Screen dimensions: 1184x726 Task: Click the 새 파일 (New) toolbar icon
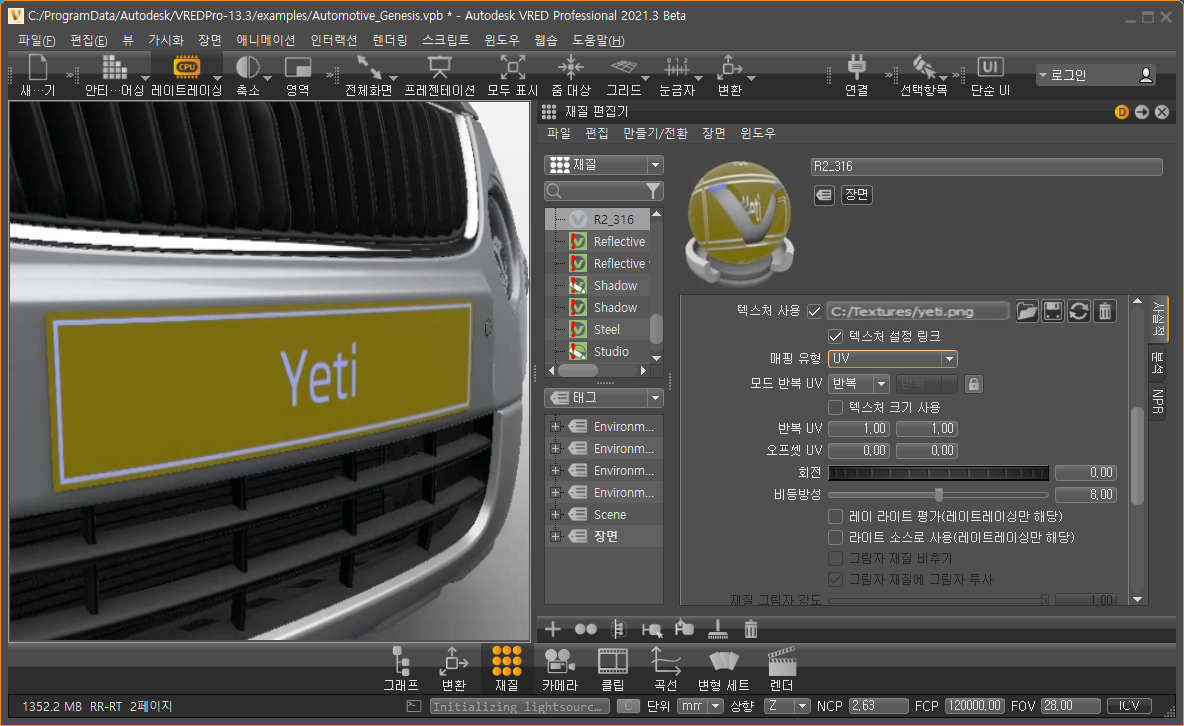pos(38,68)
